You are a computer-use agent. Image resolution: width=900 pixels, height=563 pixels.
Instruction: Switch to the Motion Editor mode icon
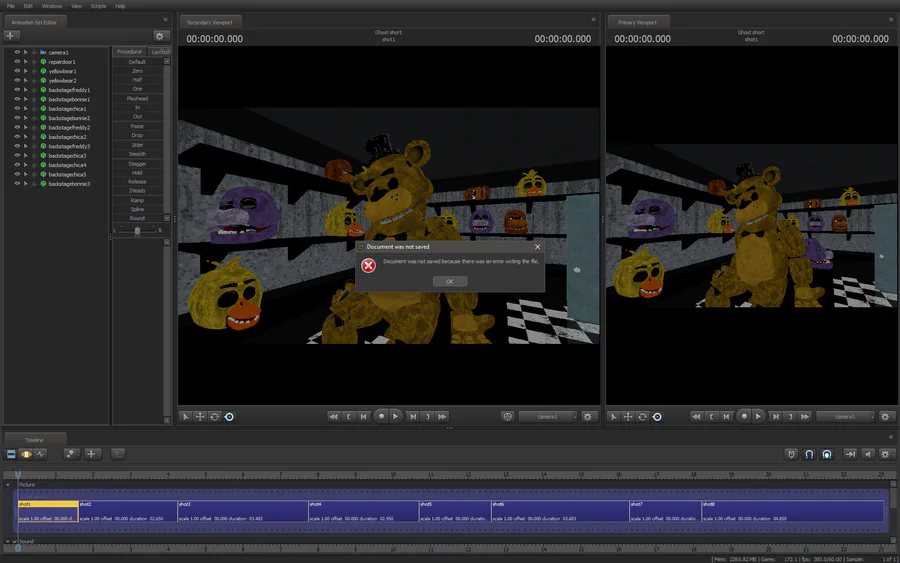point(26,454)
